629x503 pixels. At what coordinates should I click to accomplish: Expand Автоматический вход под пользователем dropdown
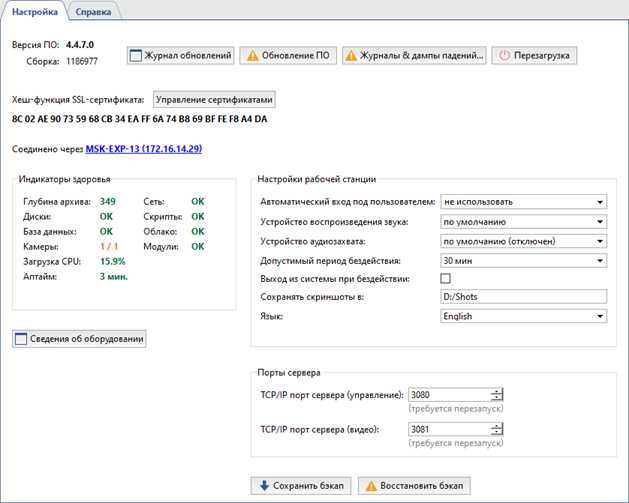523,202
